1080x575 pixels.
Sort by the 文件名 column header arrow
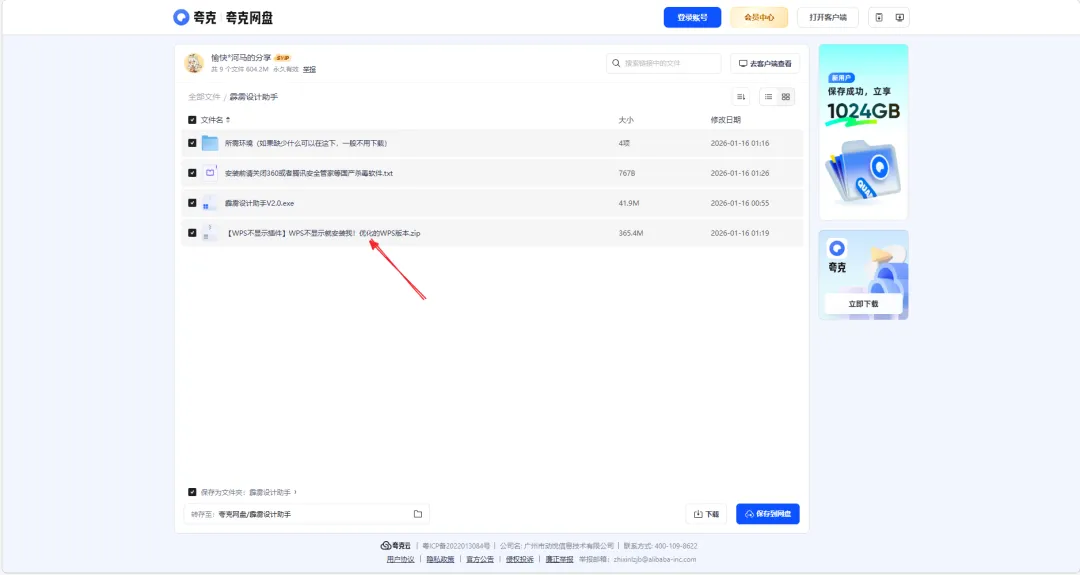(x=228, y=120)
